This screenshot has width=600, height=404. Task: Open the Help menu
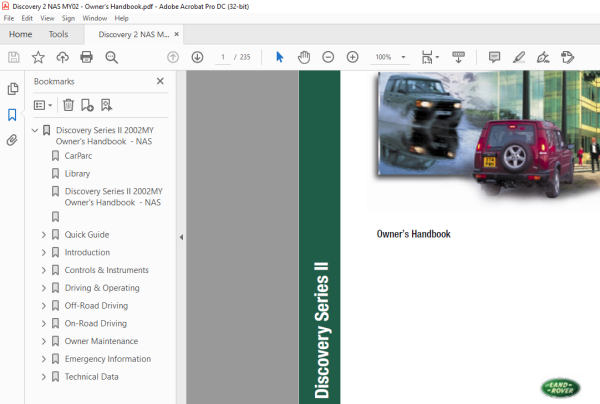pyautogui.click(x=121, y=18)
